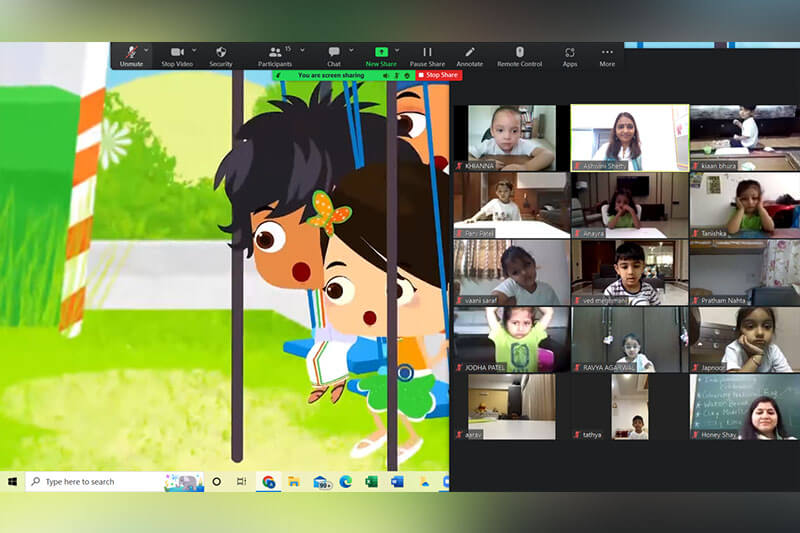
Task: Open Mail app with 99+ badge
Action: click(x=321, y=482)
